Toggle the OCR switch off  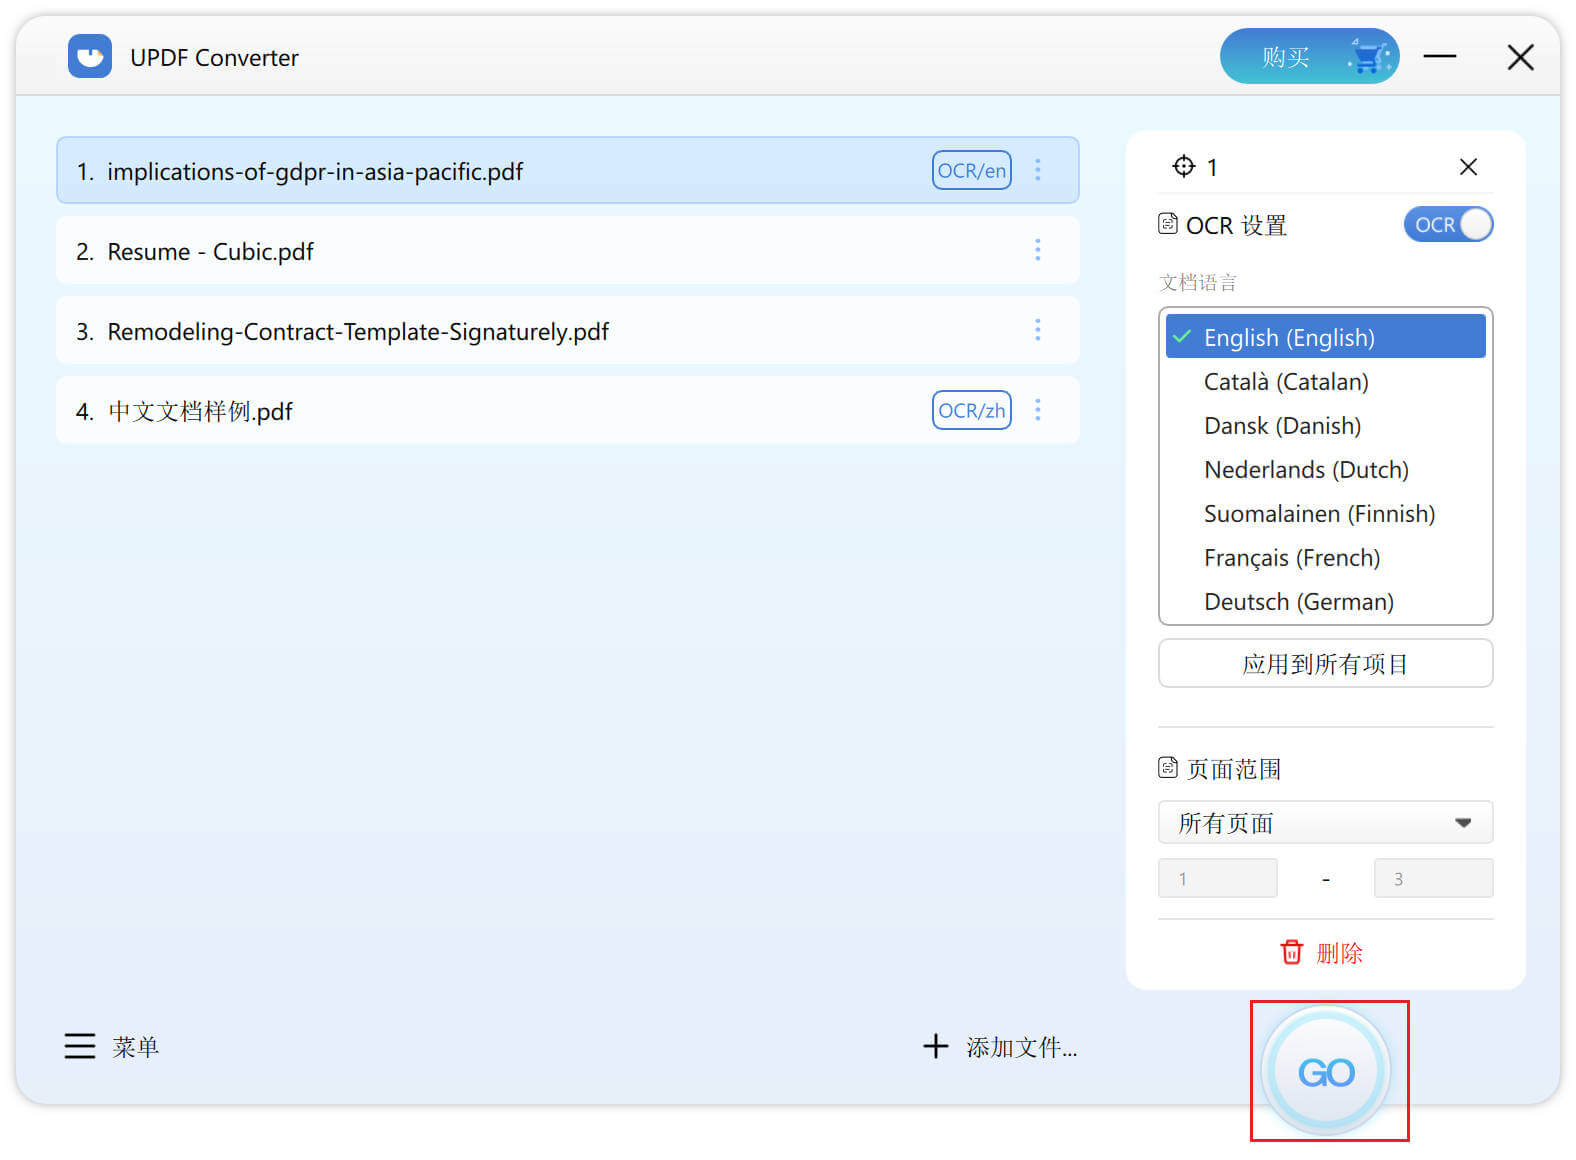tap(1448, 225)
